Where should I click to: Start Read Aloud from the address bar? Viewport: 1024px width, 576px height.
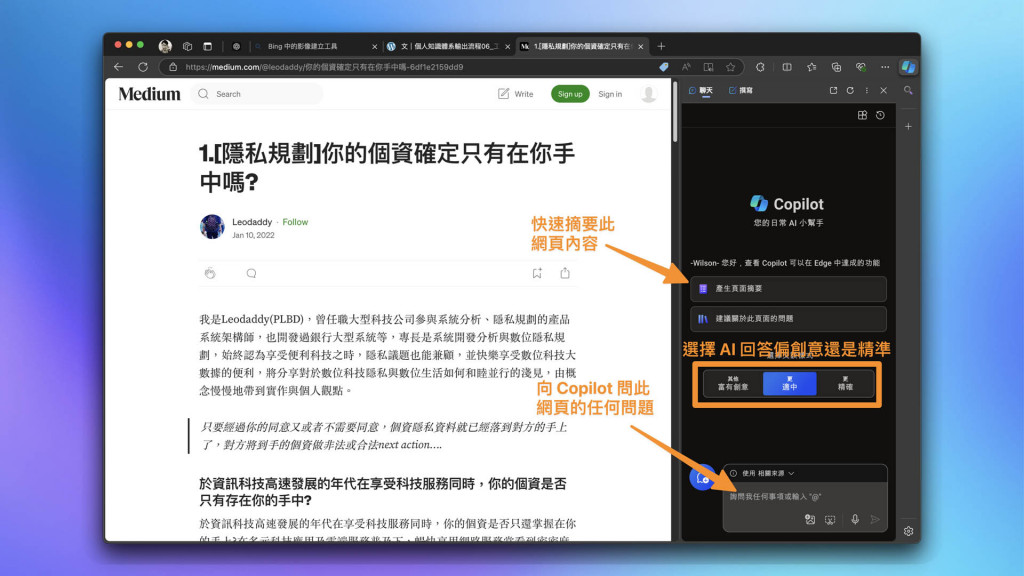pos(686,67)
